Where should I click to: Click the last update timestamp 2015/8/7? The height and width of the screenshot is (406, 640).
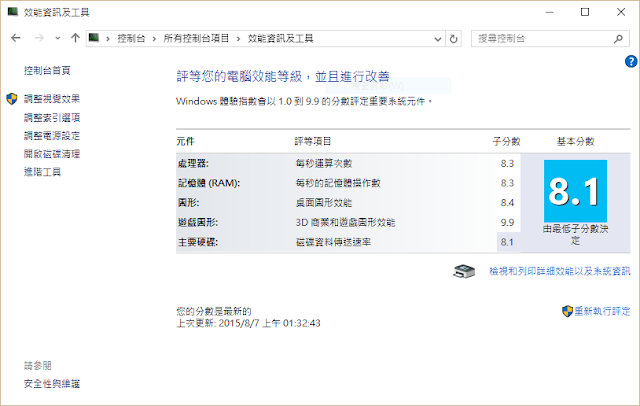[x=269, y=324]
